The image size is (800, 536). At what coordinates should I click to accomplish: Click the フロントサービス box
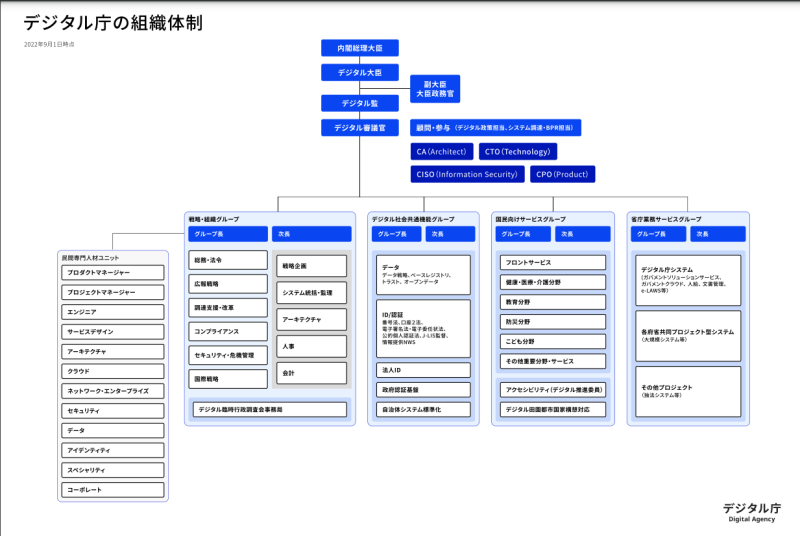coord(553,262)
